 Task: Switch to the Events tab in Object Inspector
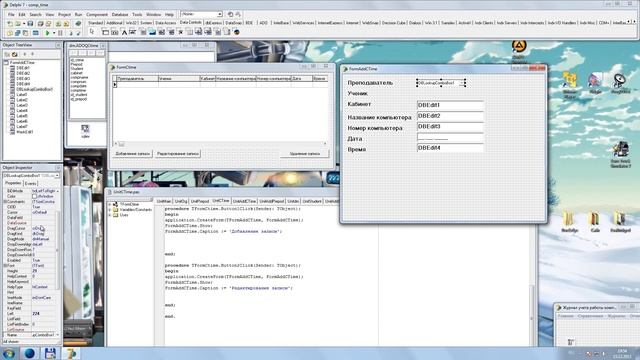coord(31,184)
